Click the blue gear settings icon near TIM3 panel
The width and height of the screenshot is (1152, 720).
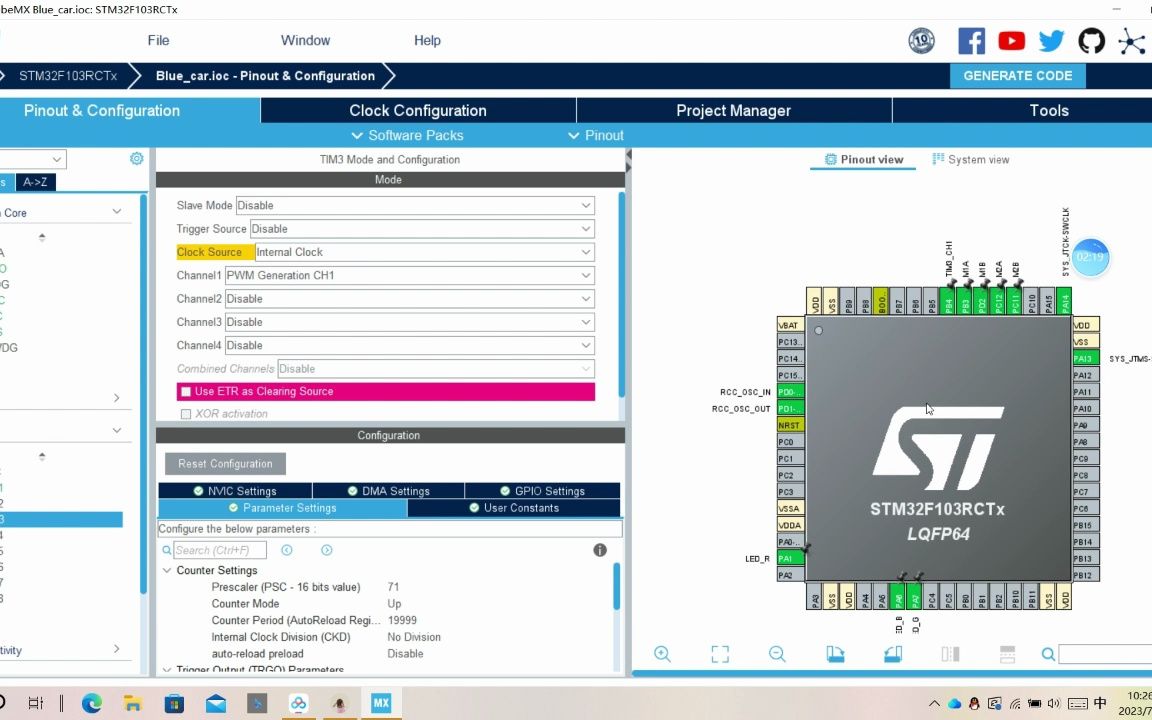pos(136,158)
